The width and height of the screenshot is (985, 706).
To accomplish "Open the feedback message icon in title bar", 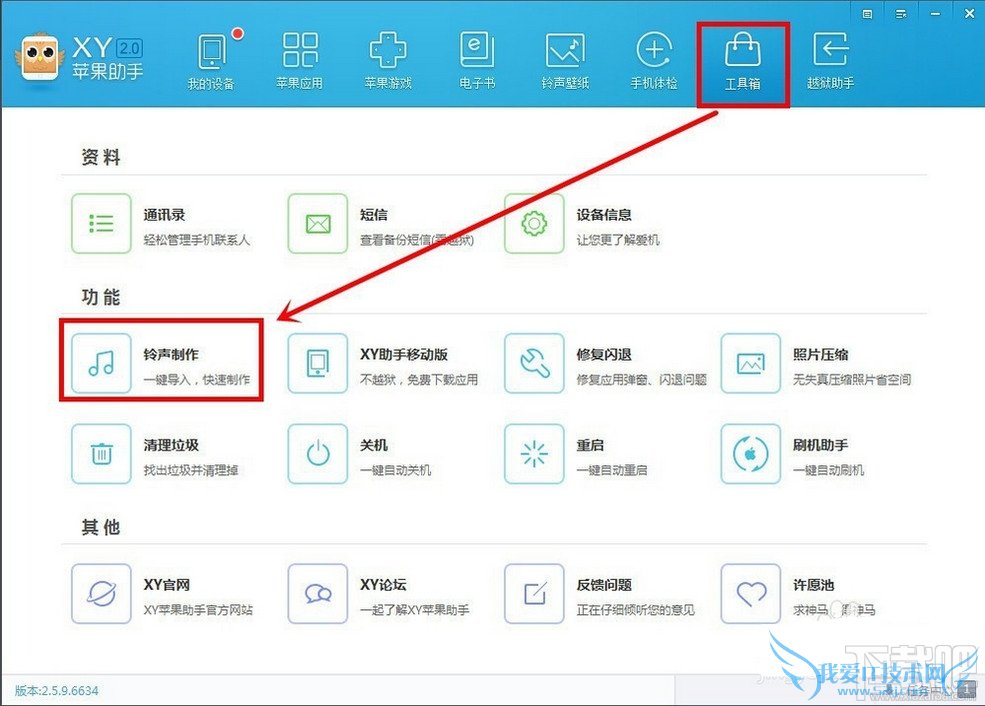I will (x=868, y=14).
